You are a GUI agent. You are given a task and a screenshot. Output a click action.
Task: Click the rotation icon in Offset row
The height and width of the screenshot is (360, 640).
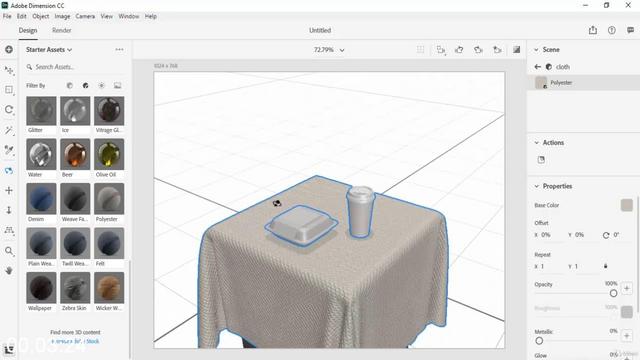pyautogui.click(x=606, y=235)
